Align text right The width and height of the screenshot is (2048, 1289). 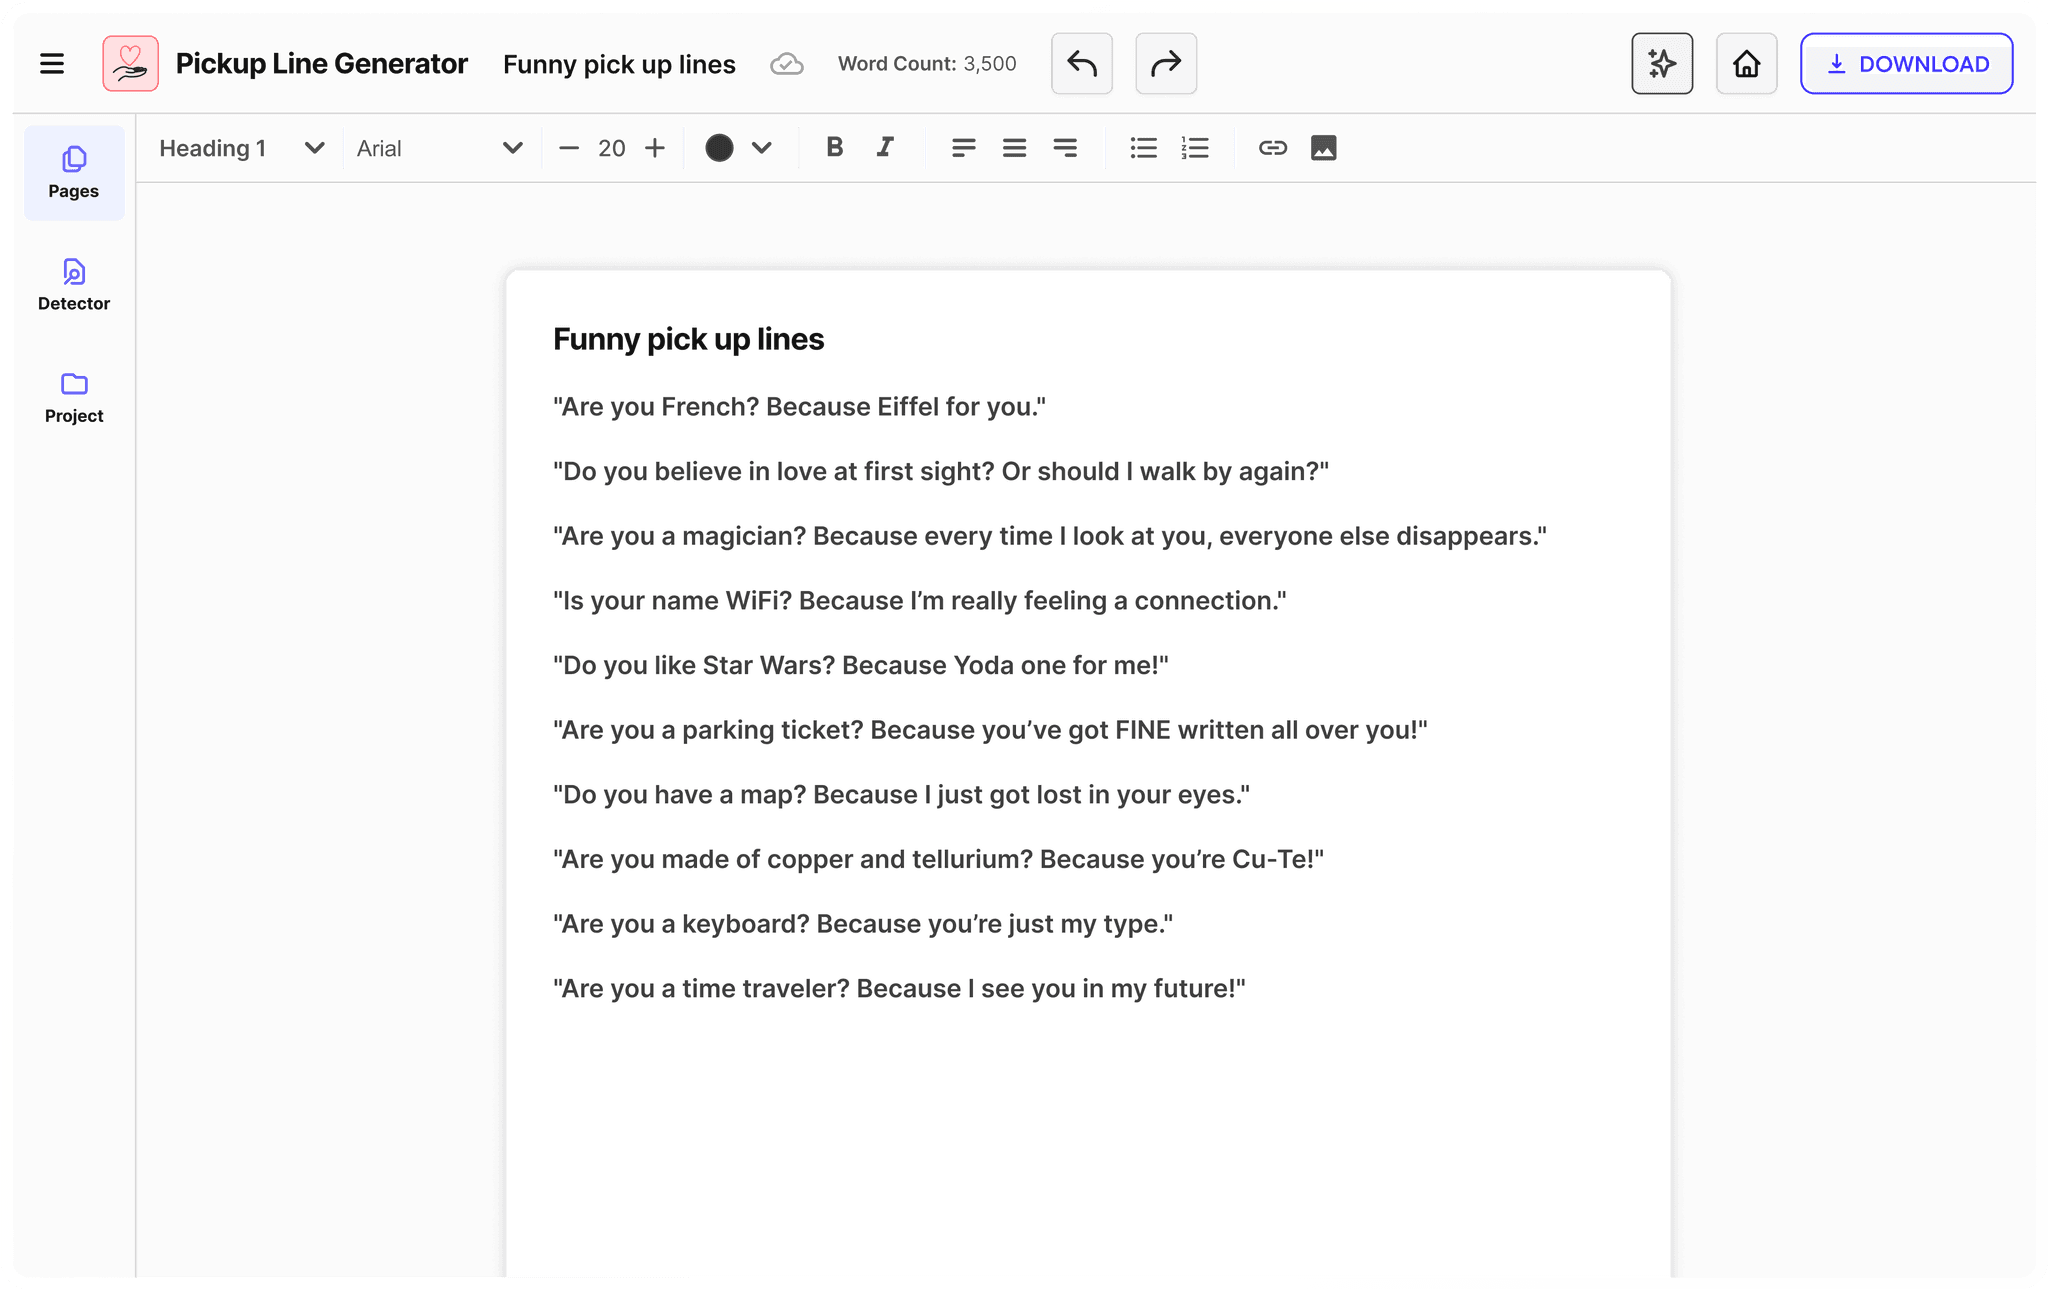pos(1065,148)
